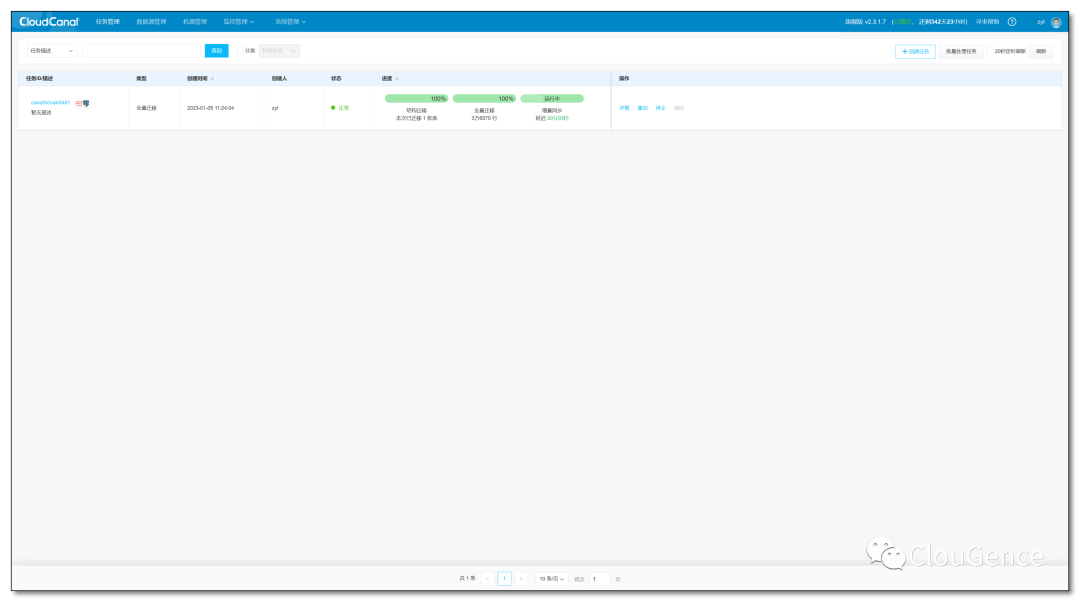Open the 任务描述 filter dropdown
Viewport: 1080px width, 602px height.
pos(52,51)
